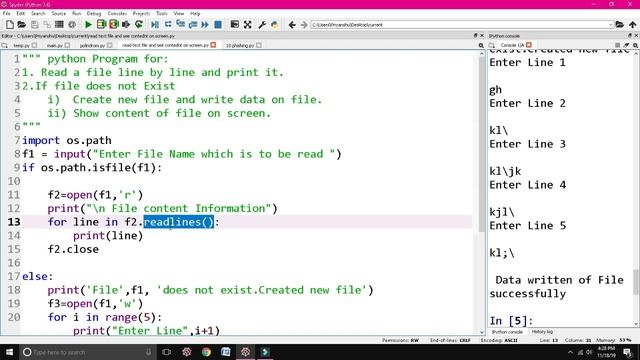Open the View menu
Viewport: 640px width, 360px height.
[x=179, y=13]
